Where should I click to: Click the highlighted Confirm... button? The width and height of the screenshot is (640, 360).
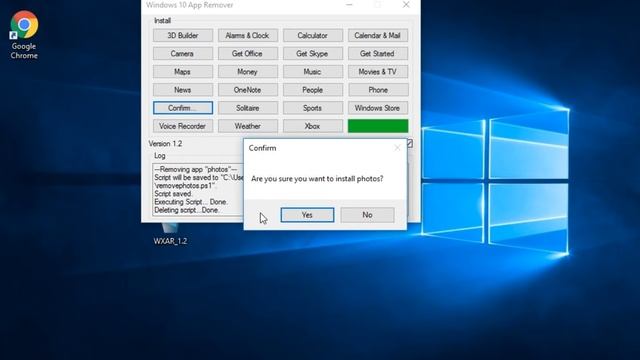[x=183, y=108]
